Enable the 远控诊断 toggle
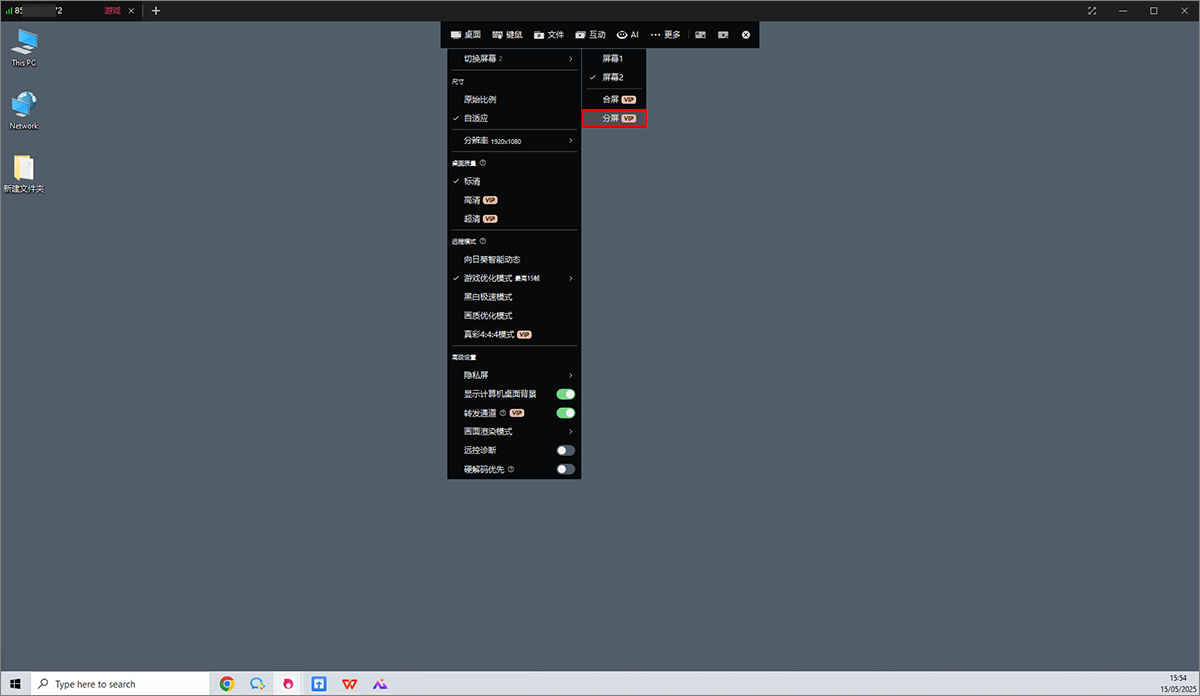Screen dimensions: 1200x696 (566, 450)
